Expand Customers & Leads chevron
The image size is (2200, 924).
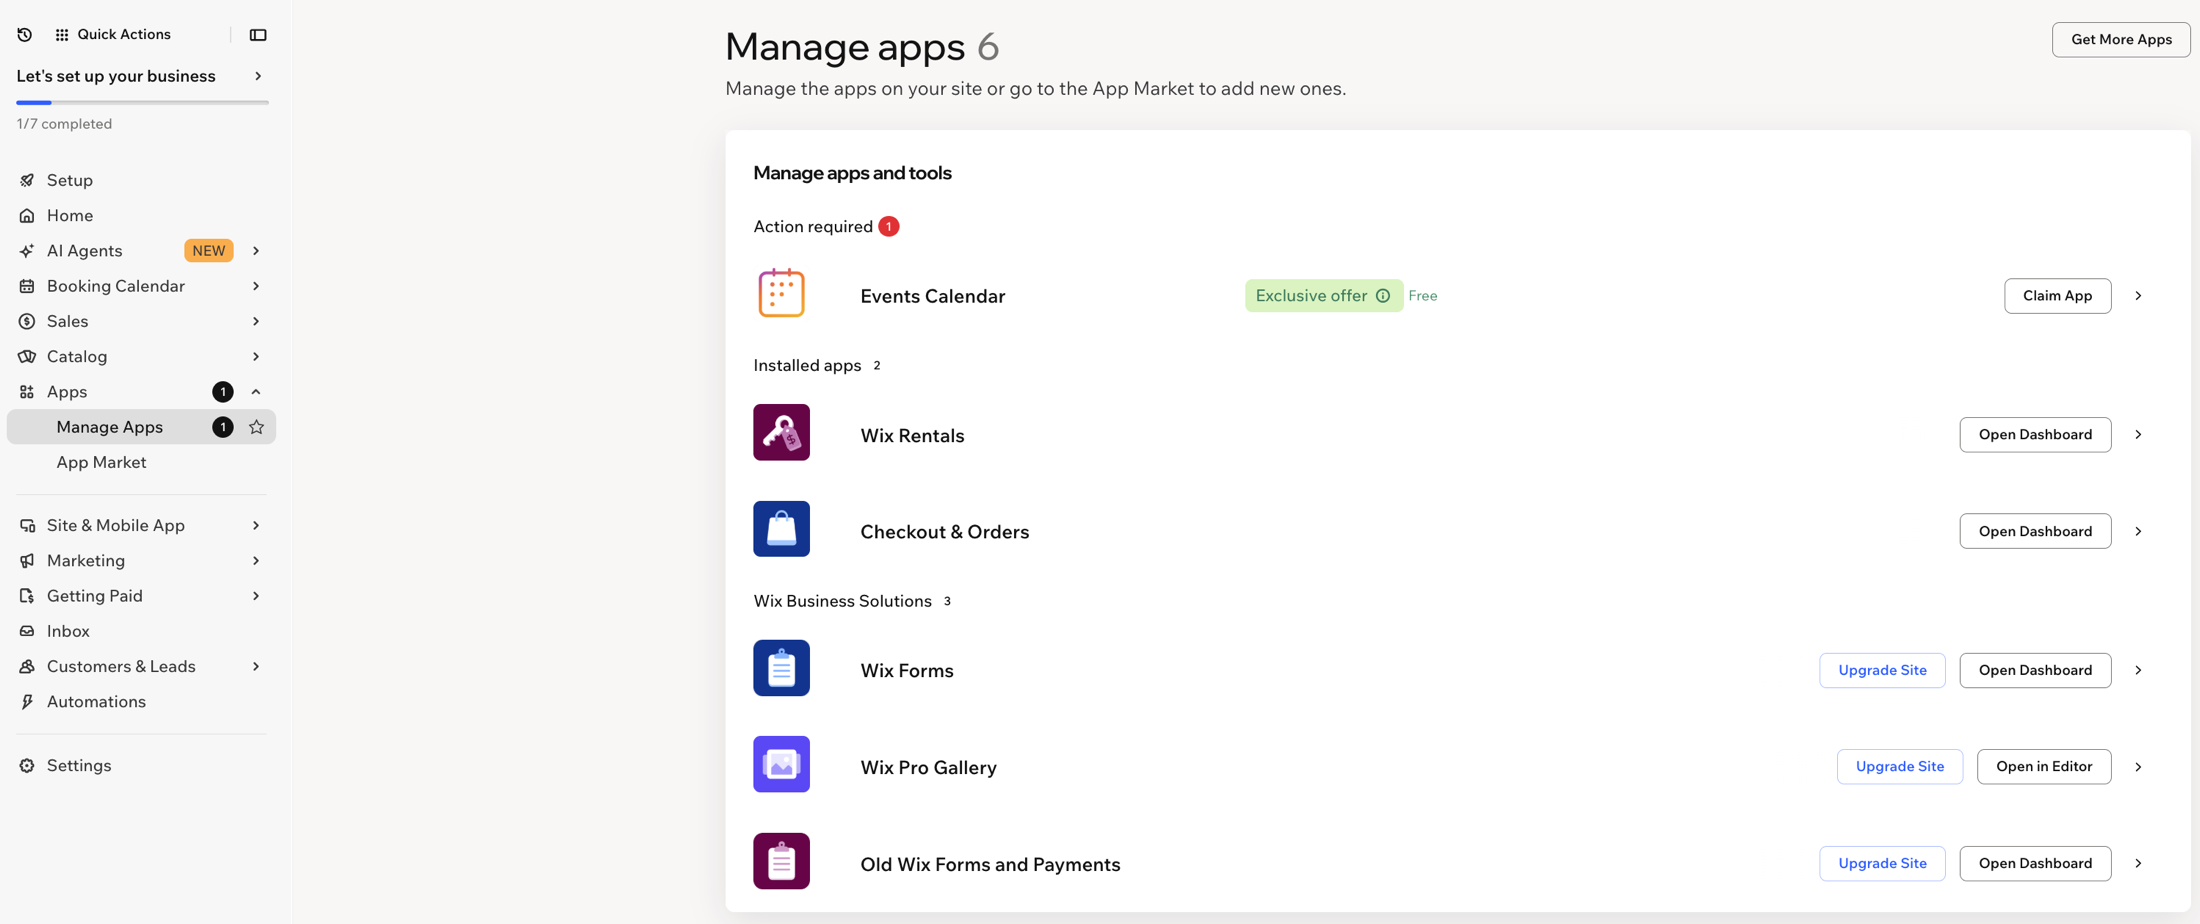tap(256, 667)
